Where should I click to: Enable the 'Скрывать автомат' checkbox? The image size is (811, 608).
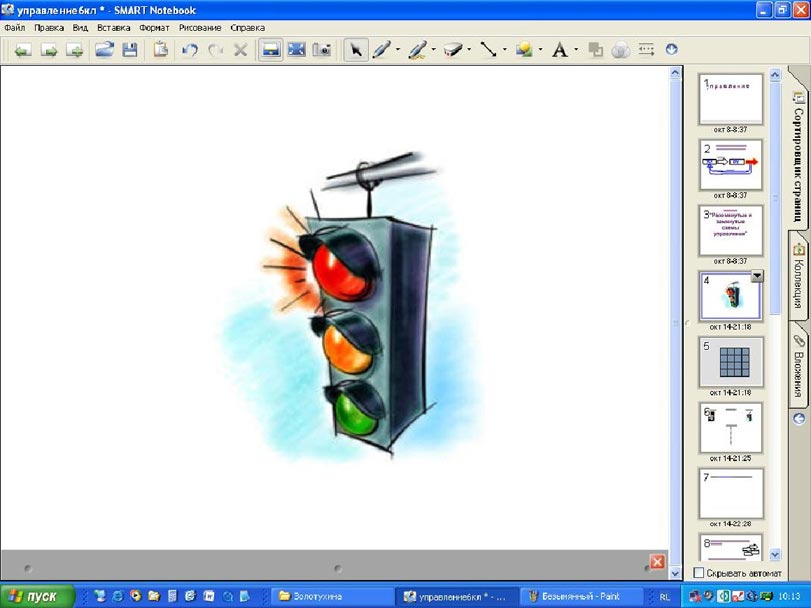tap(699, 572)
